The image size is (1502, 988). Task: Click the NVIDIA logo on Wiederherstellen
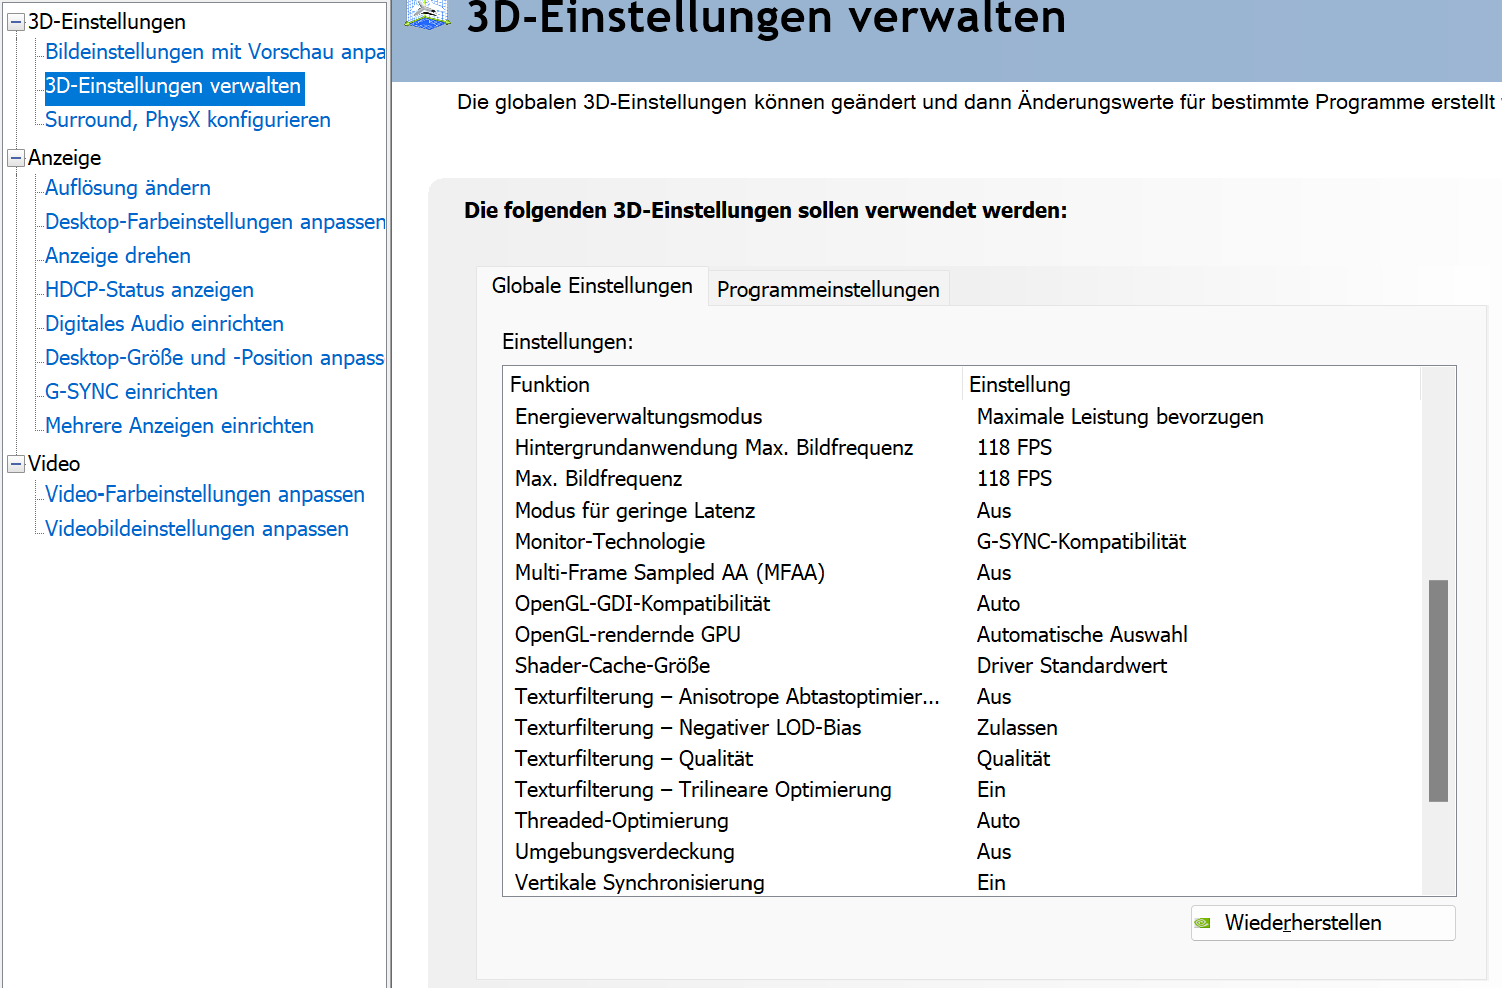pyautogui.click(x=1203, y=923)
